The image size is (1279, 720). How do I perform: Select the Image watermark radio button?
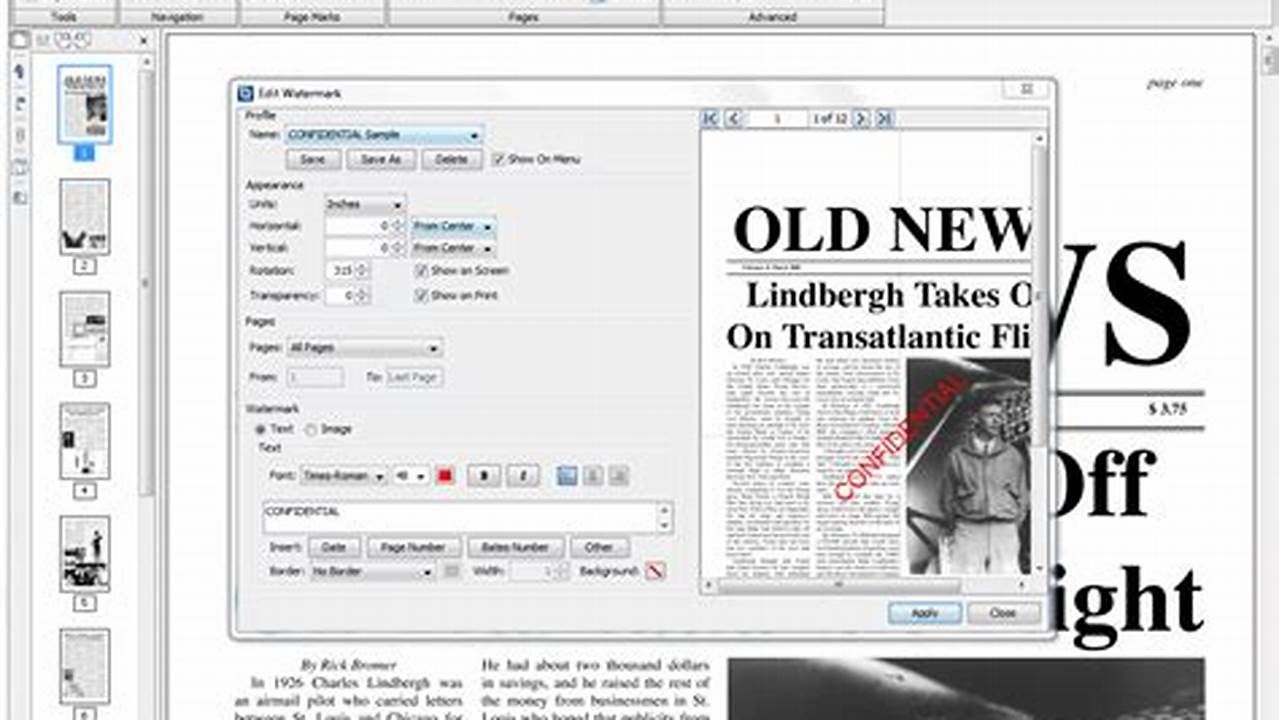pyautogui.click(x=311, y=427)
